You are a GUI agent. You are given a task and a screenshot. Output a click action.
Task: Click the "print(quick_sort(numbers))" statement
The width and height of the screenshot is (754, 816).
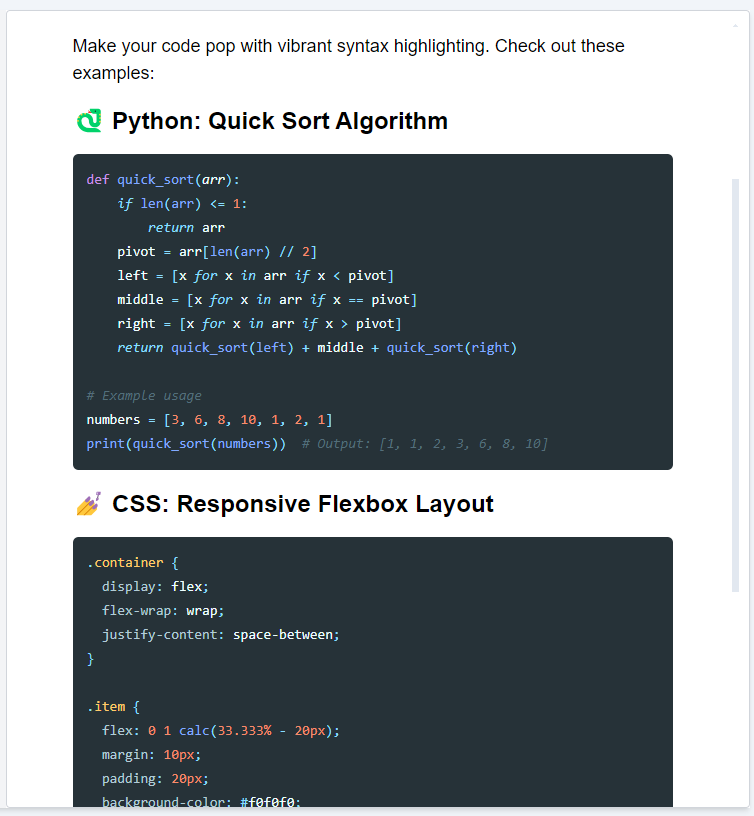tap(186, 444)
